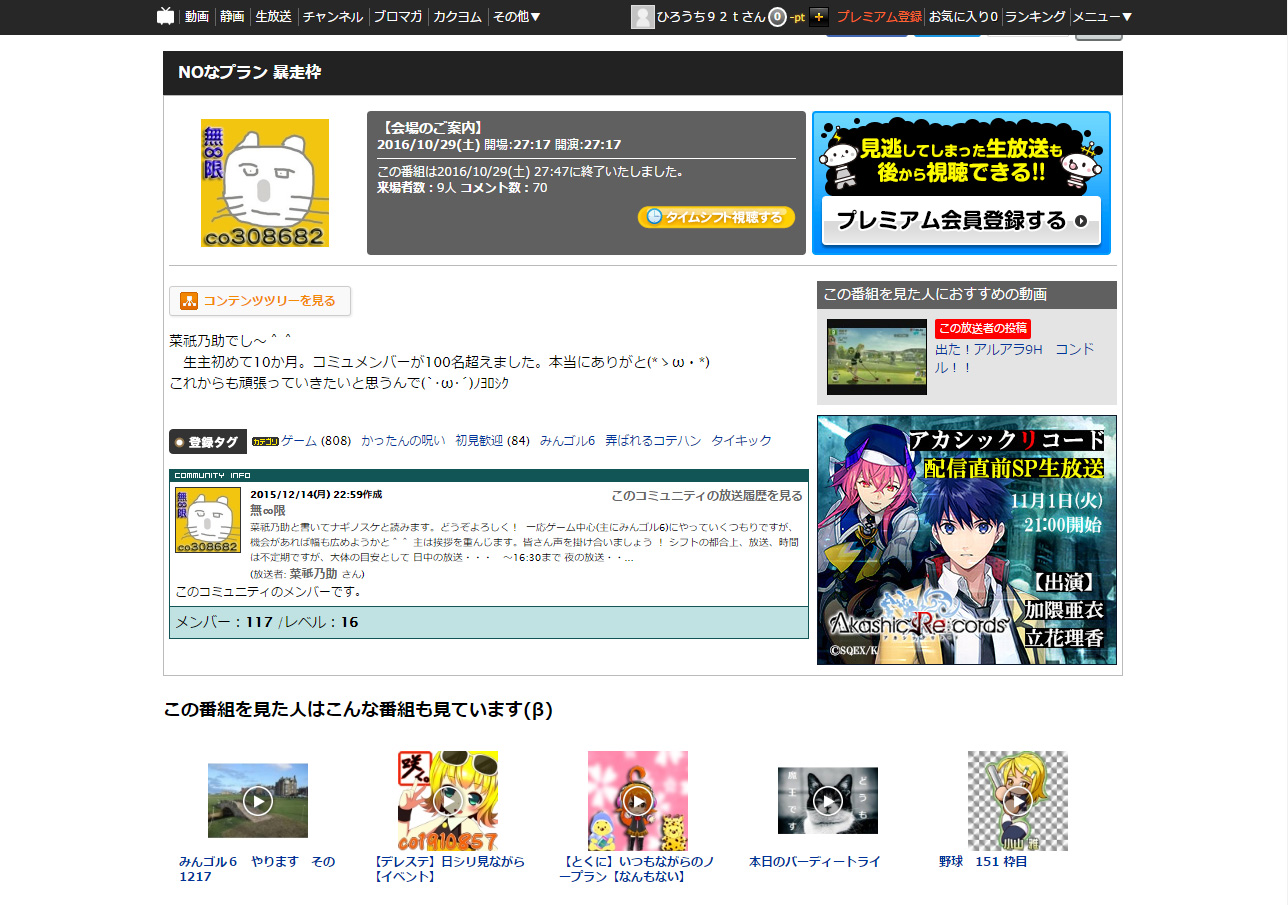Open the チャンネル menu item
Screen dimensions: 1288x905
click(x=333, y=17)
